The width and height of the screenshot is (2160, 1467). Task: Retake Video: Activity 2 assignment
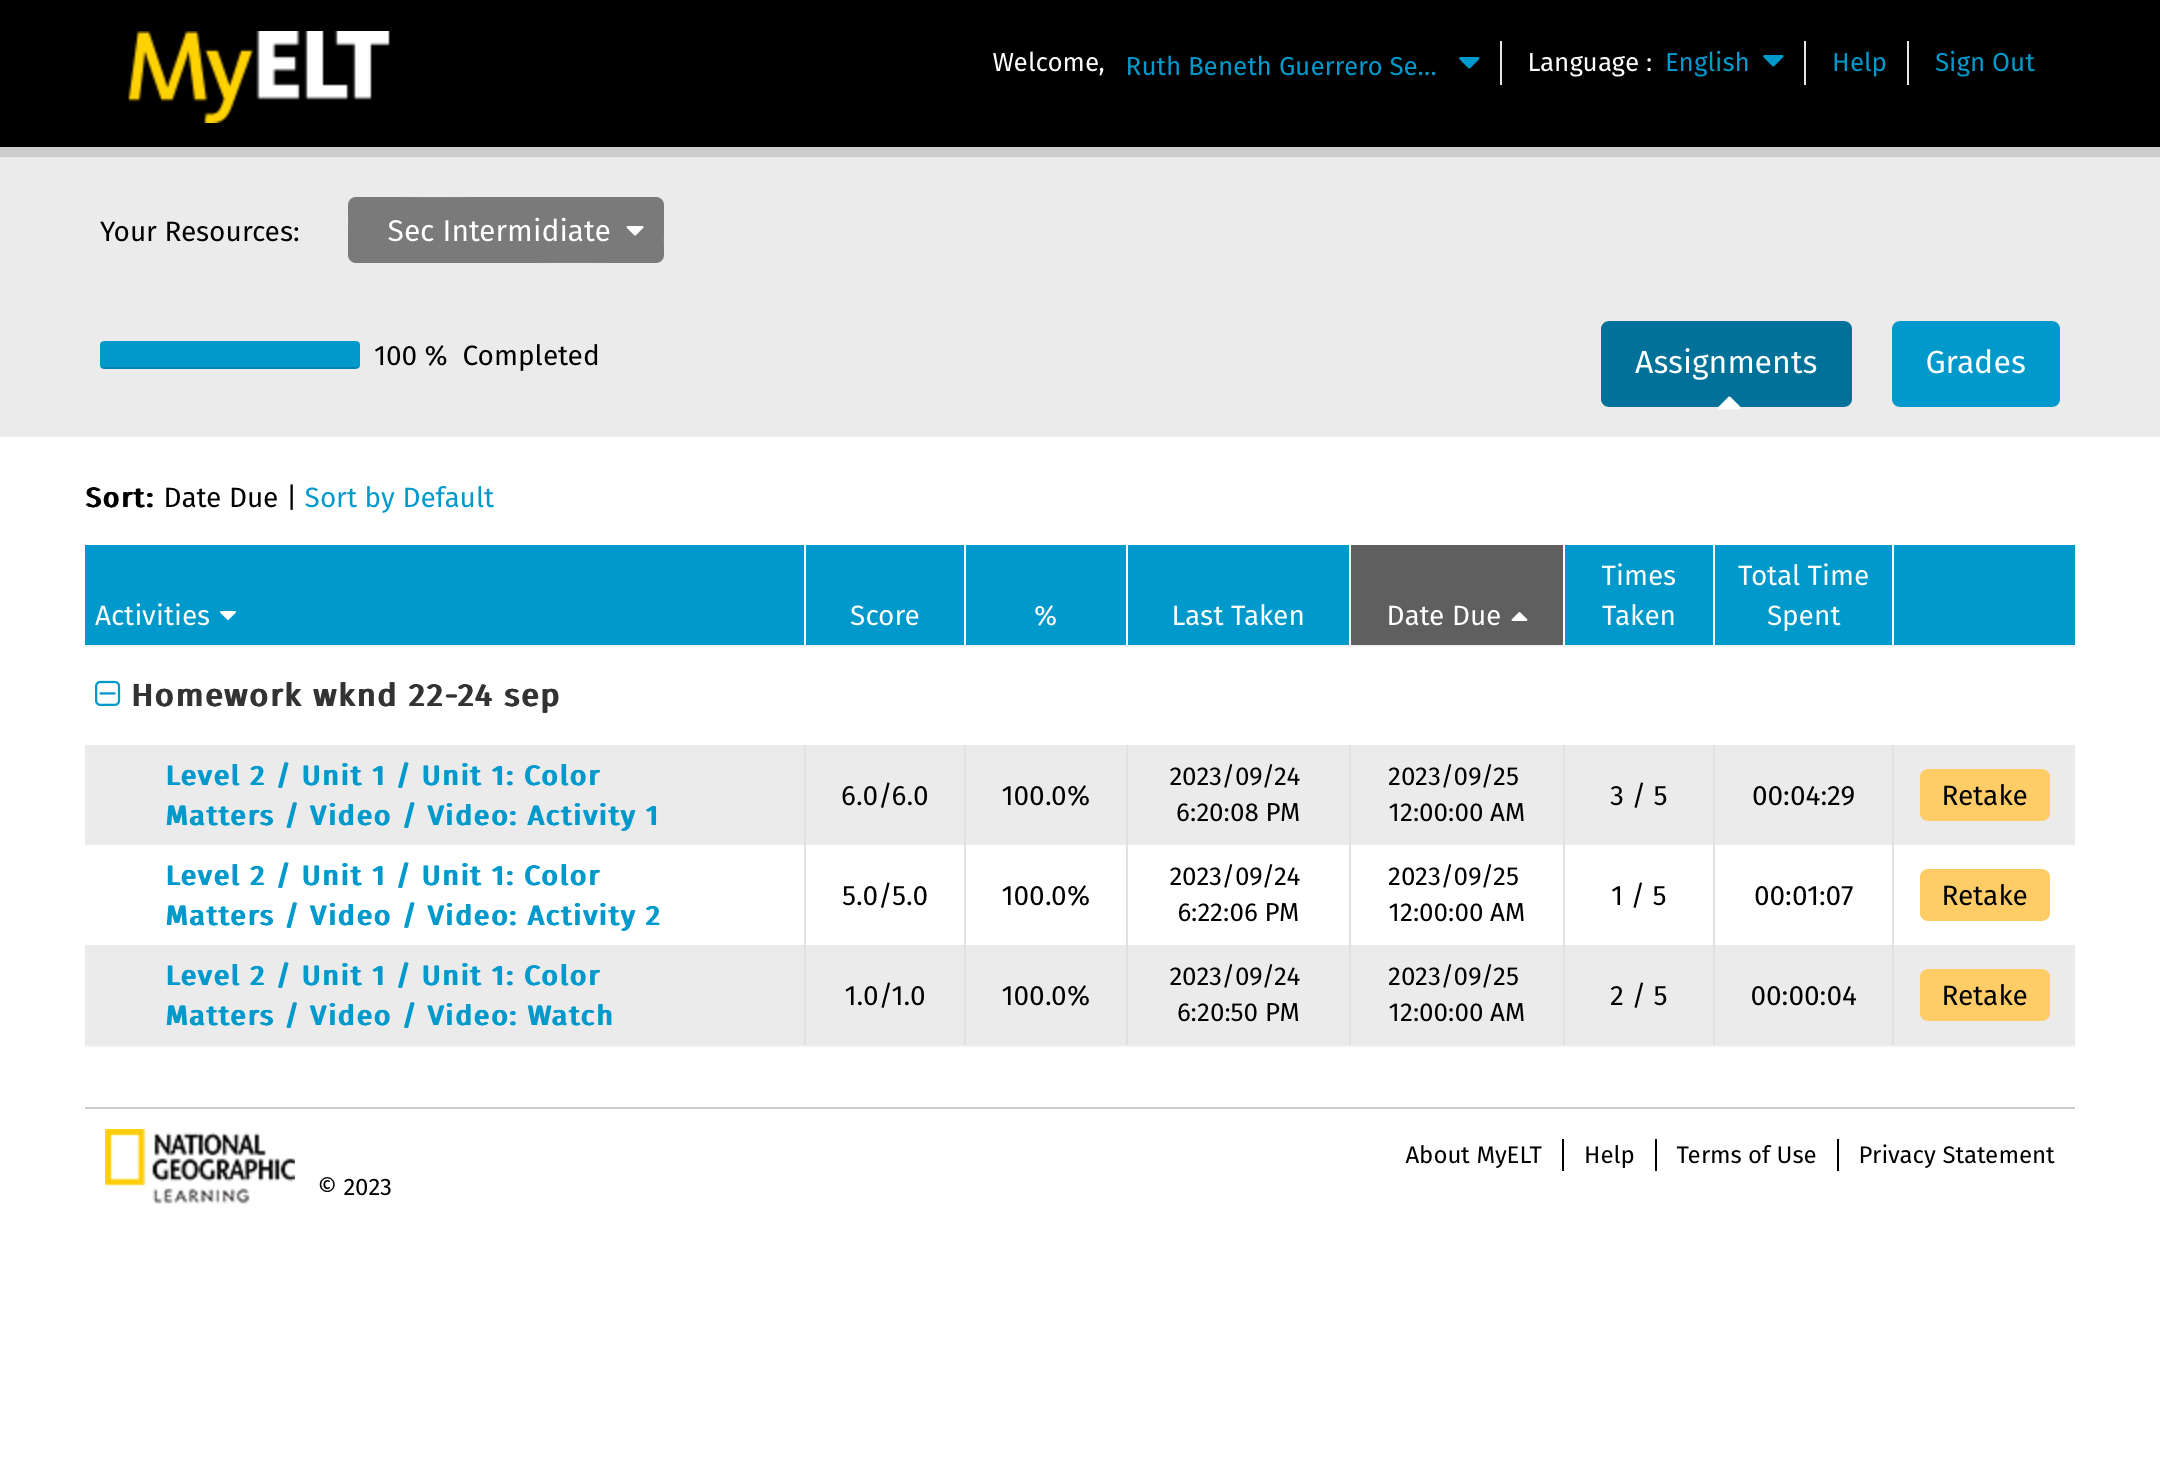[x=1983, y=895]
